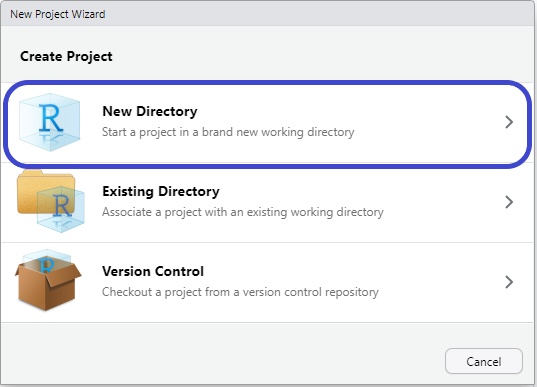Click the Existing Directory folder-and-cube icon
Viewport: 537px width, 387px height.
pos(51,201)
